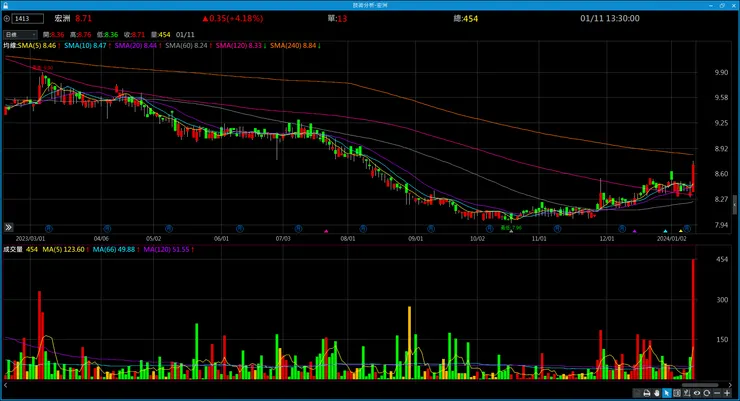Click the pink triangle marker before 08/01
The height and width of the screenshot is (401, 740).
(x=326, y=231)
